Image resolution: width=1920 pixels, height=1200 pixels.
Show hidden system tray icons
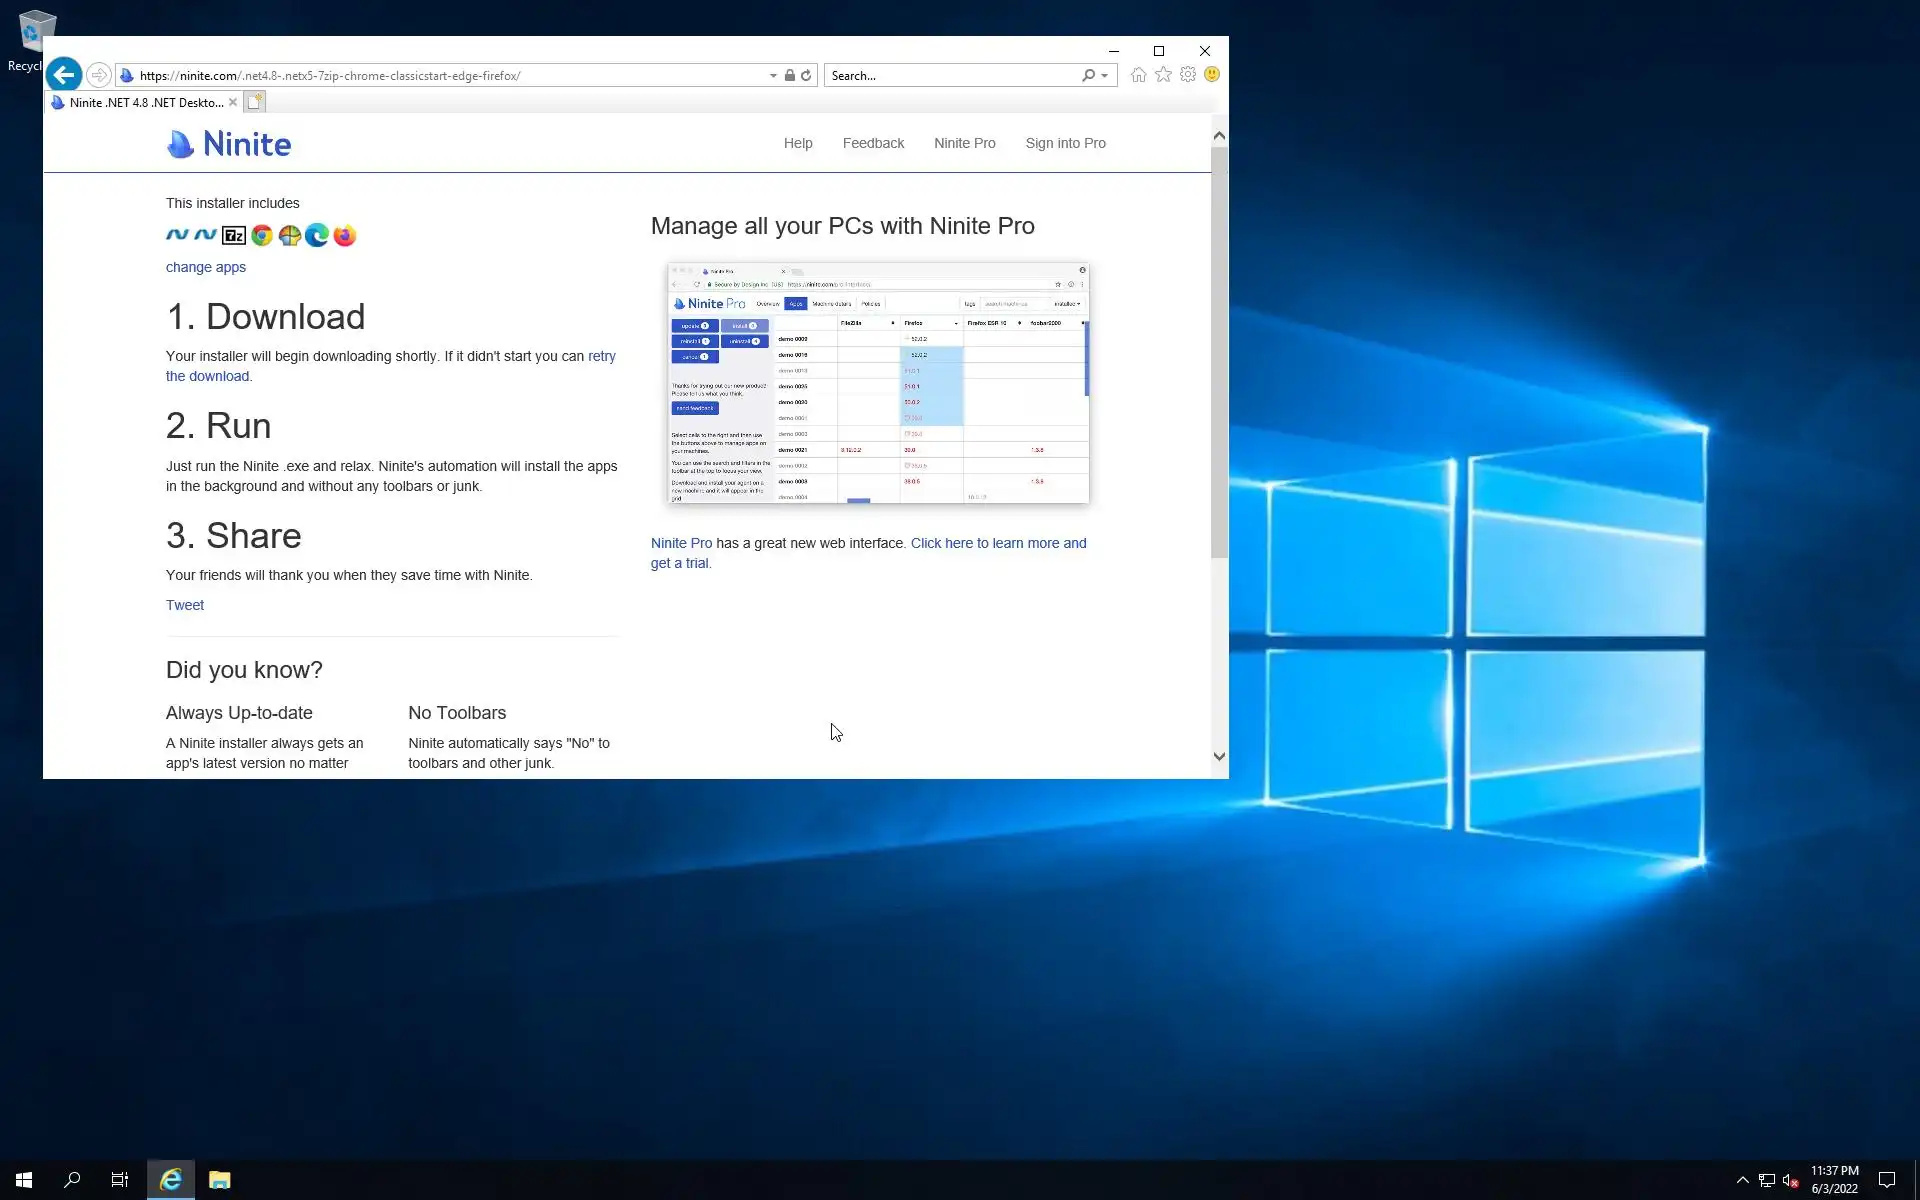[x=1742, y=1180]
